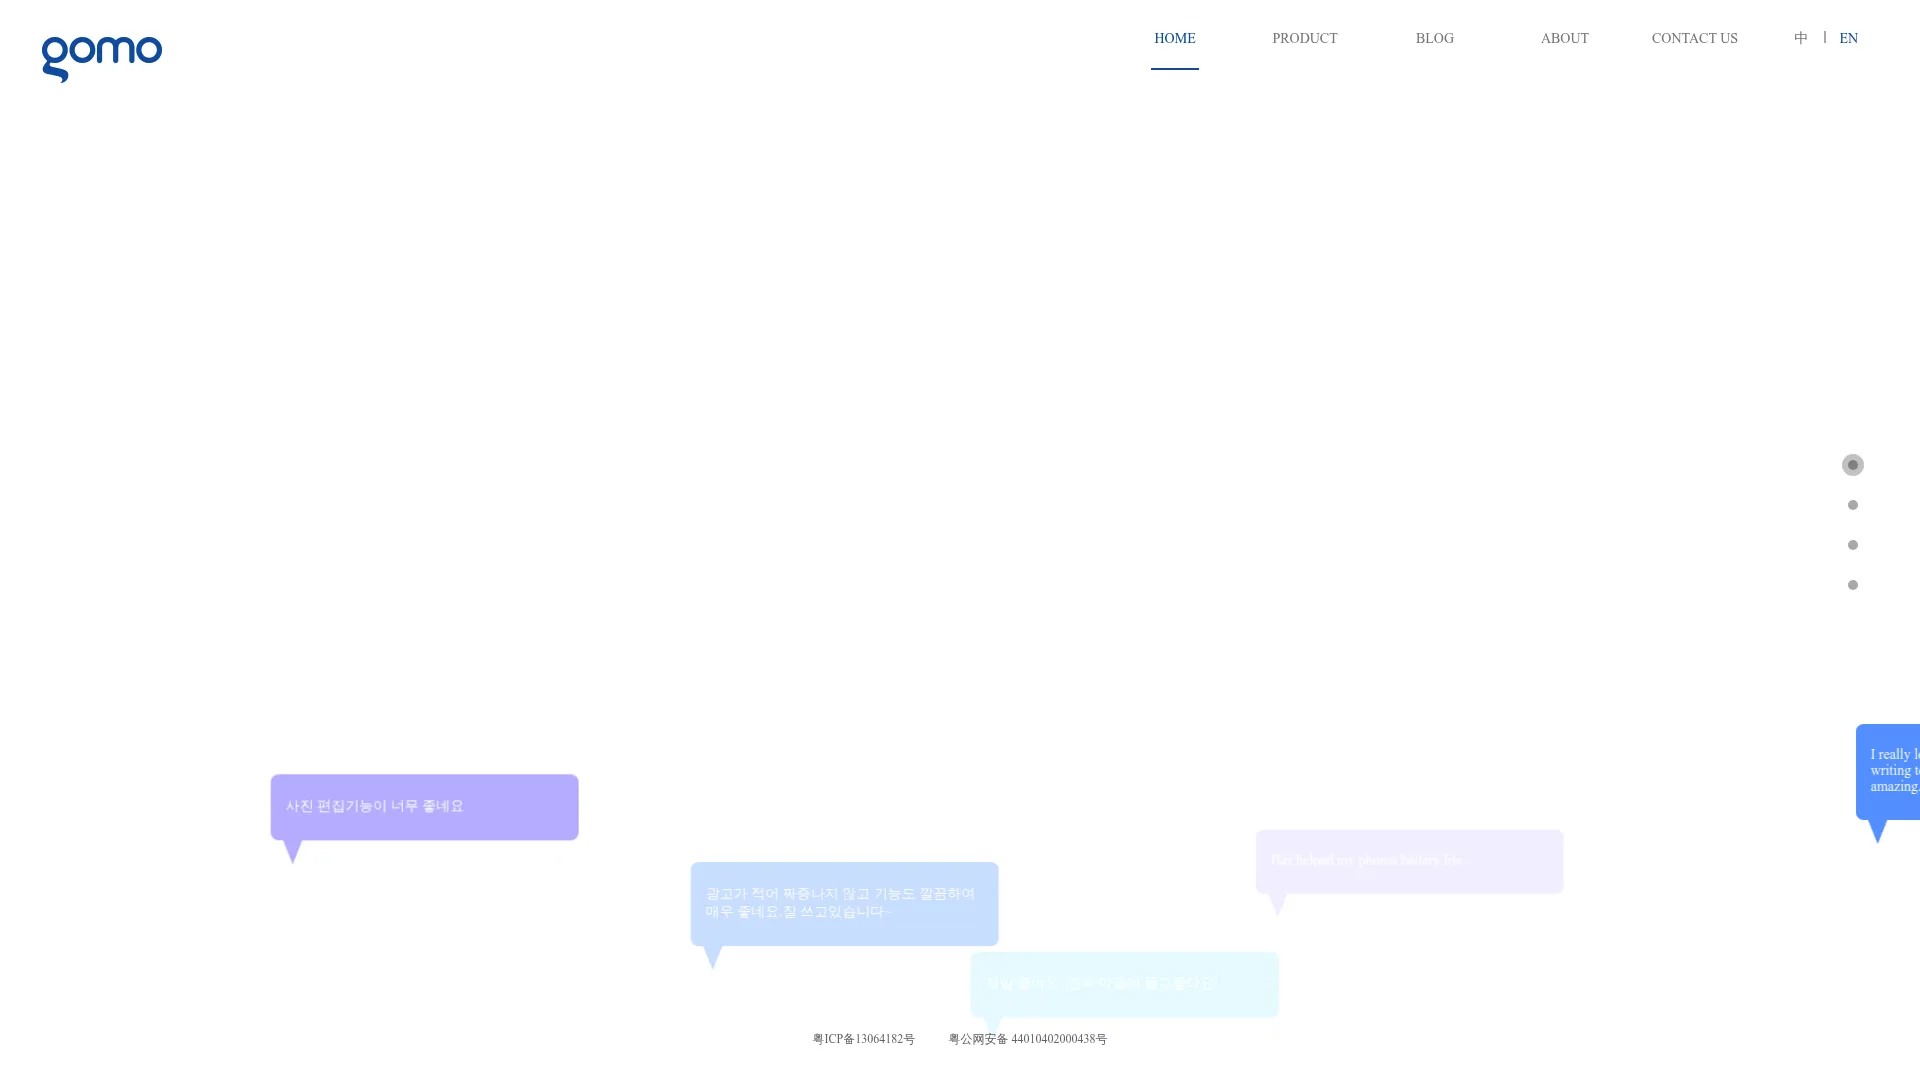Open the 粤公网安备 44010402000438号 link

point(1027,1039)
